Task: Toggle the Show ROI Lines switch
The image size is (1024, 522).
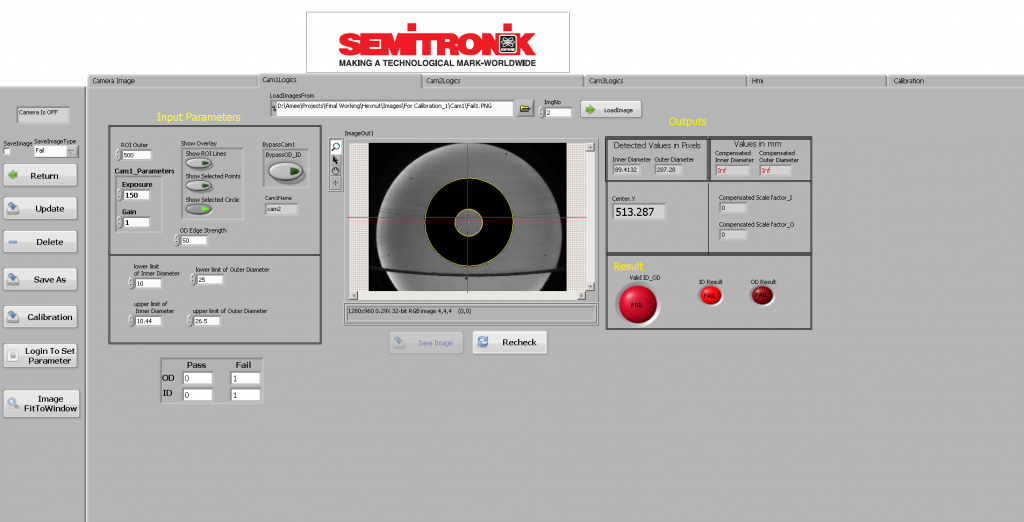Action: click(x=199, y=164)
